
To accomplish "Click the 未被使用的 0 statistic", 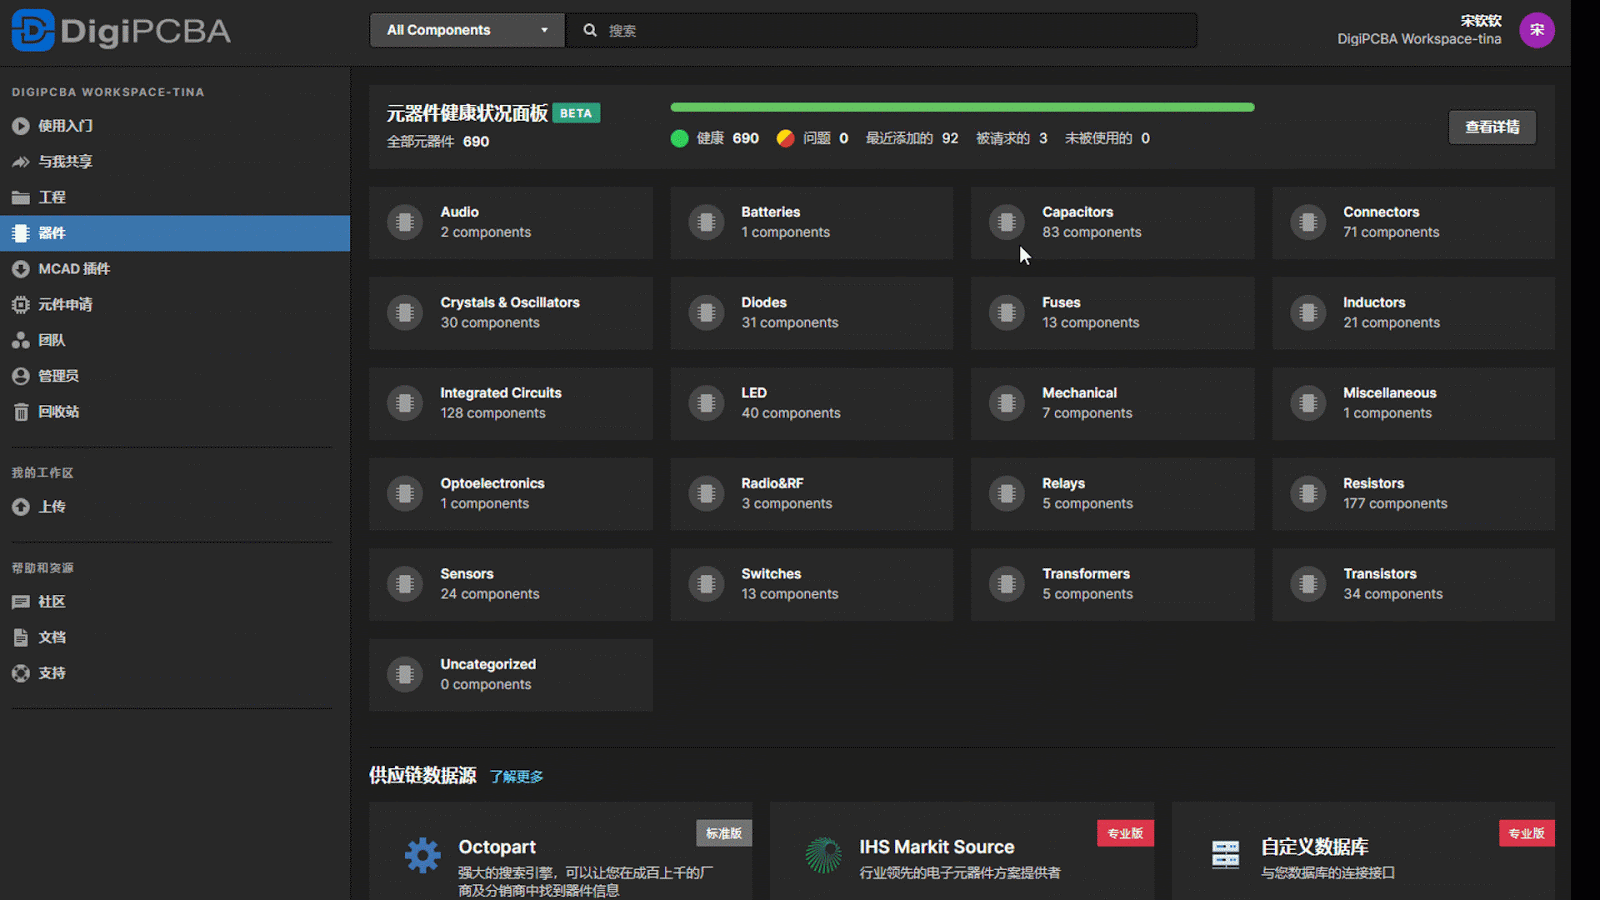I will [x=1107, y=139].
